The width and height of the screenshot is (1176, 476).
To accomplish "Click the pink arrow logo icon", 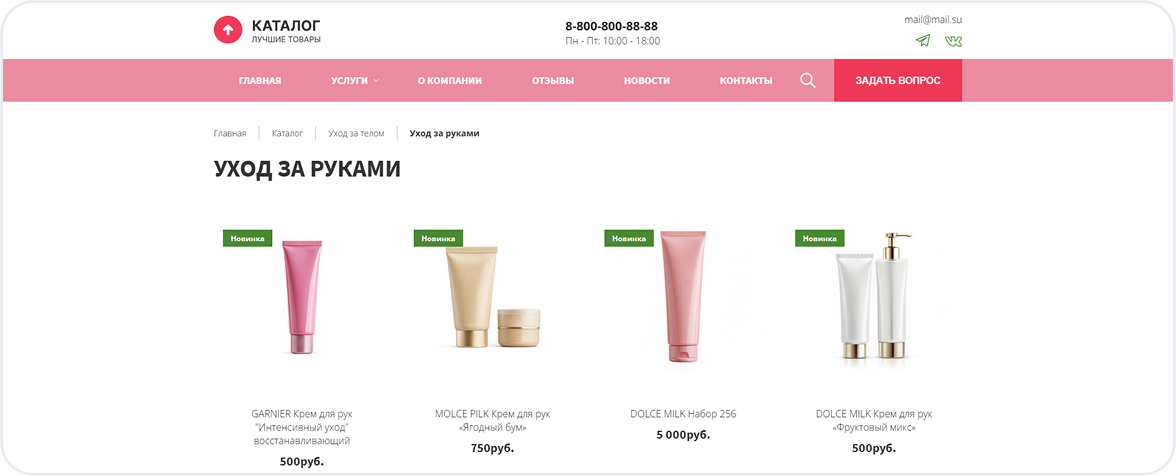I will (228, 30).
